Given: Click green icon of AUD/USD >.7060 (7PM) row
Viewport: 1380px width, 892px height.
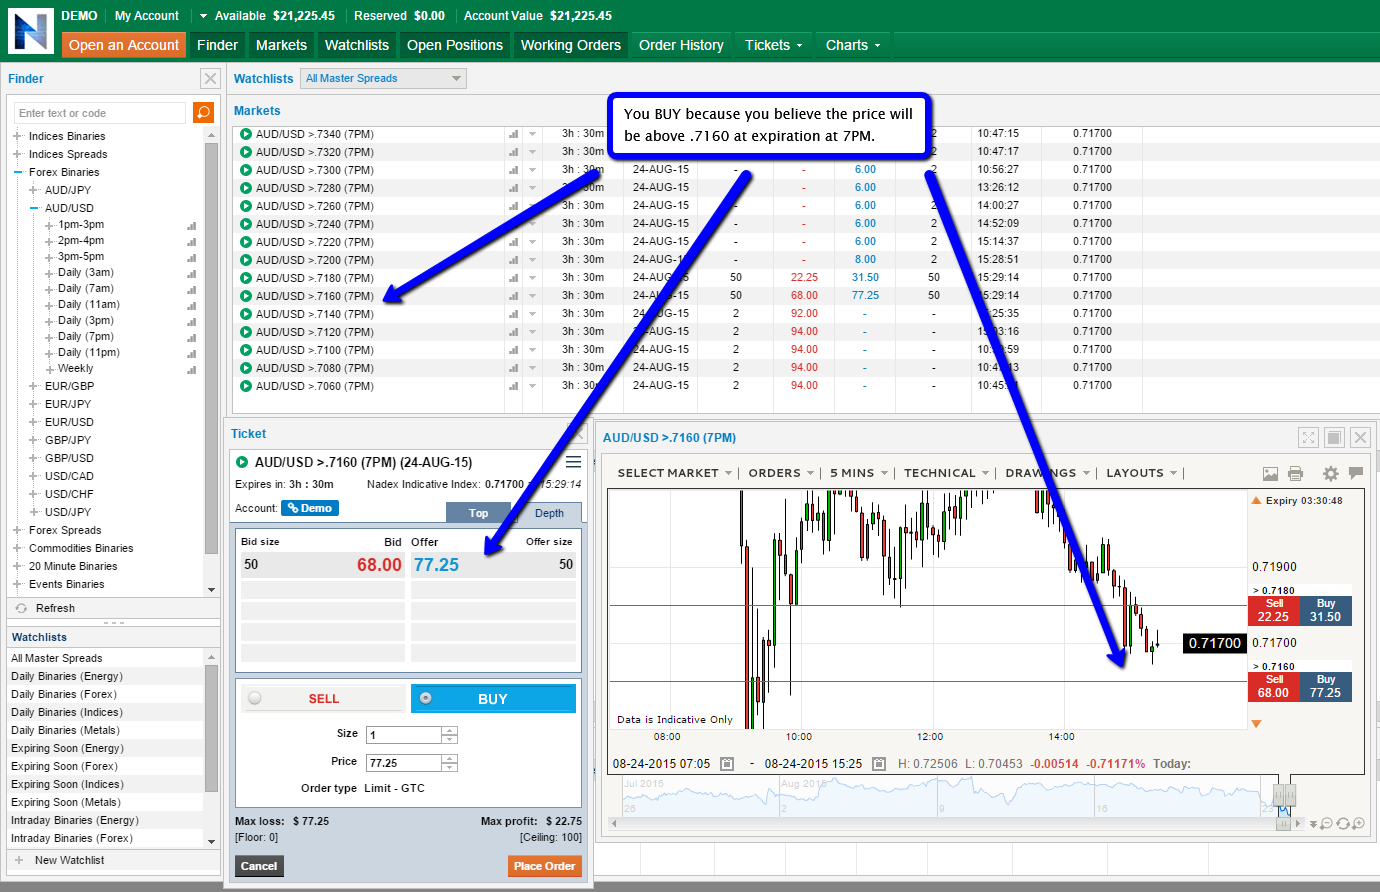Looking at the screenshot, I should tap(245, 386).
